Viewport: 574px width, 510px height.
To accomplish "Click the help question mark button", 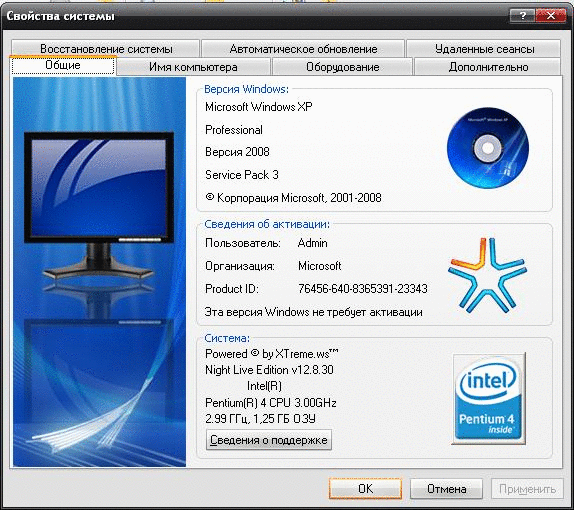I will pyautogui.click(x=522, y=16).
